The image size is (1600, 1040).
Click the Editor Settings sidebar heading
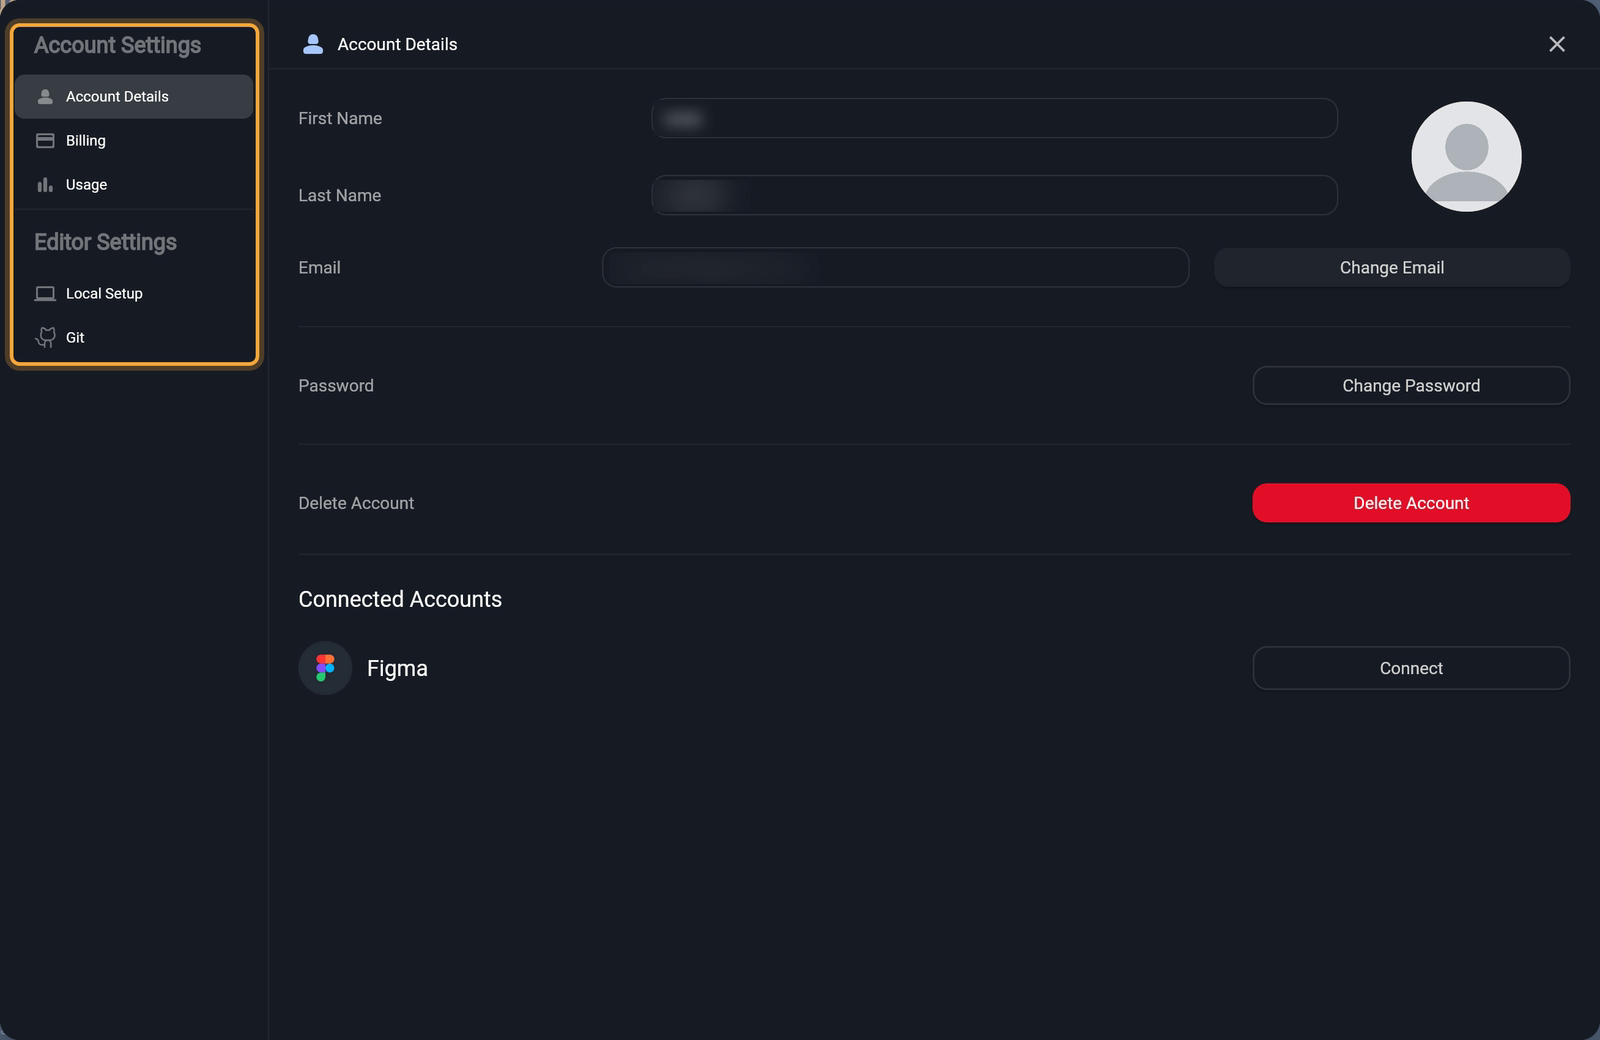[x=105, y=242]
